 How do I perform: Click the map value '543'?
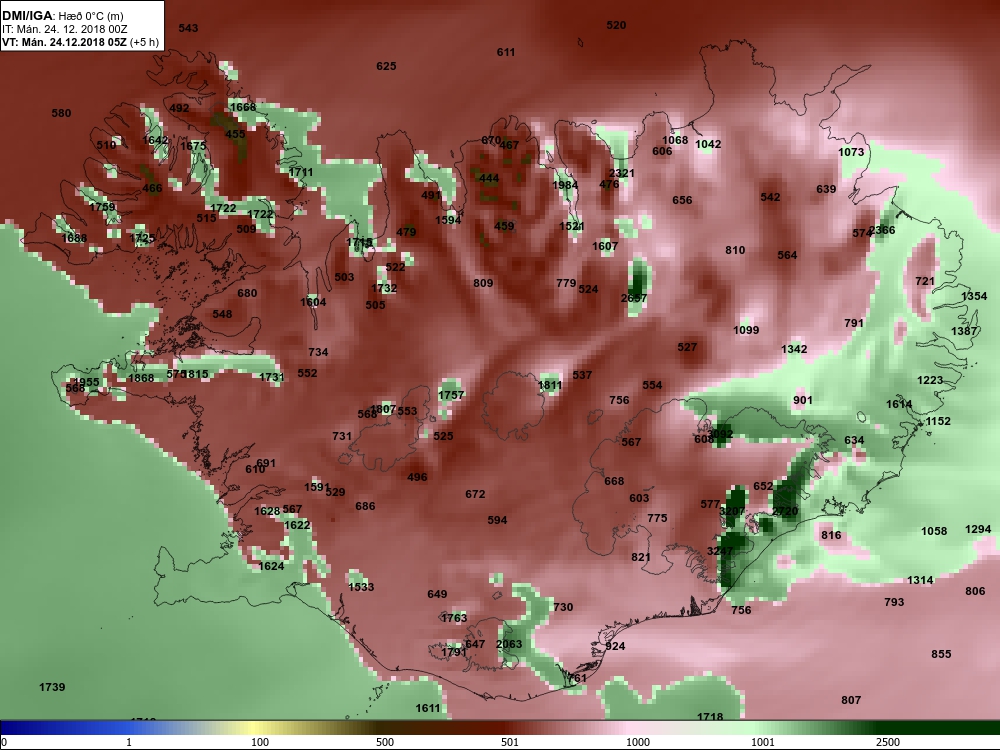point(188,28)
